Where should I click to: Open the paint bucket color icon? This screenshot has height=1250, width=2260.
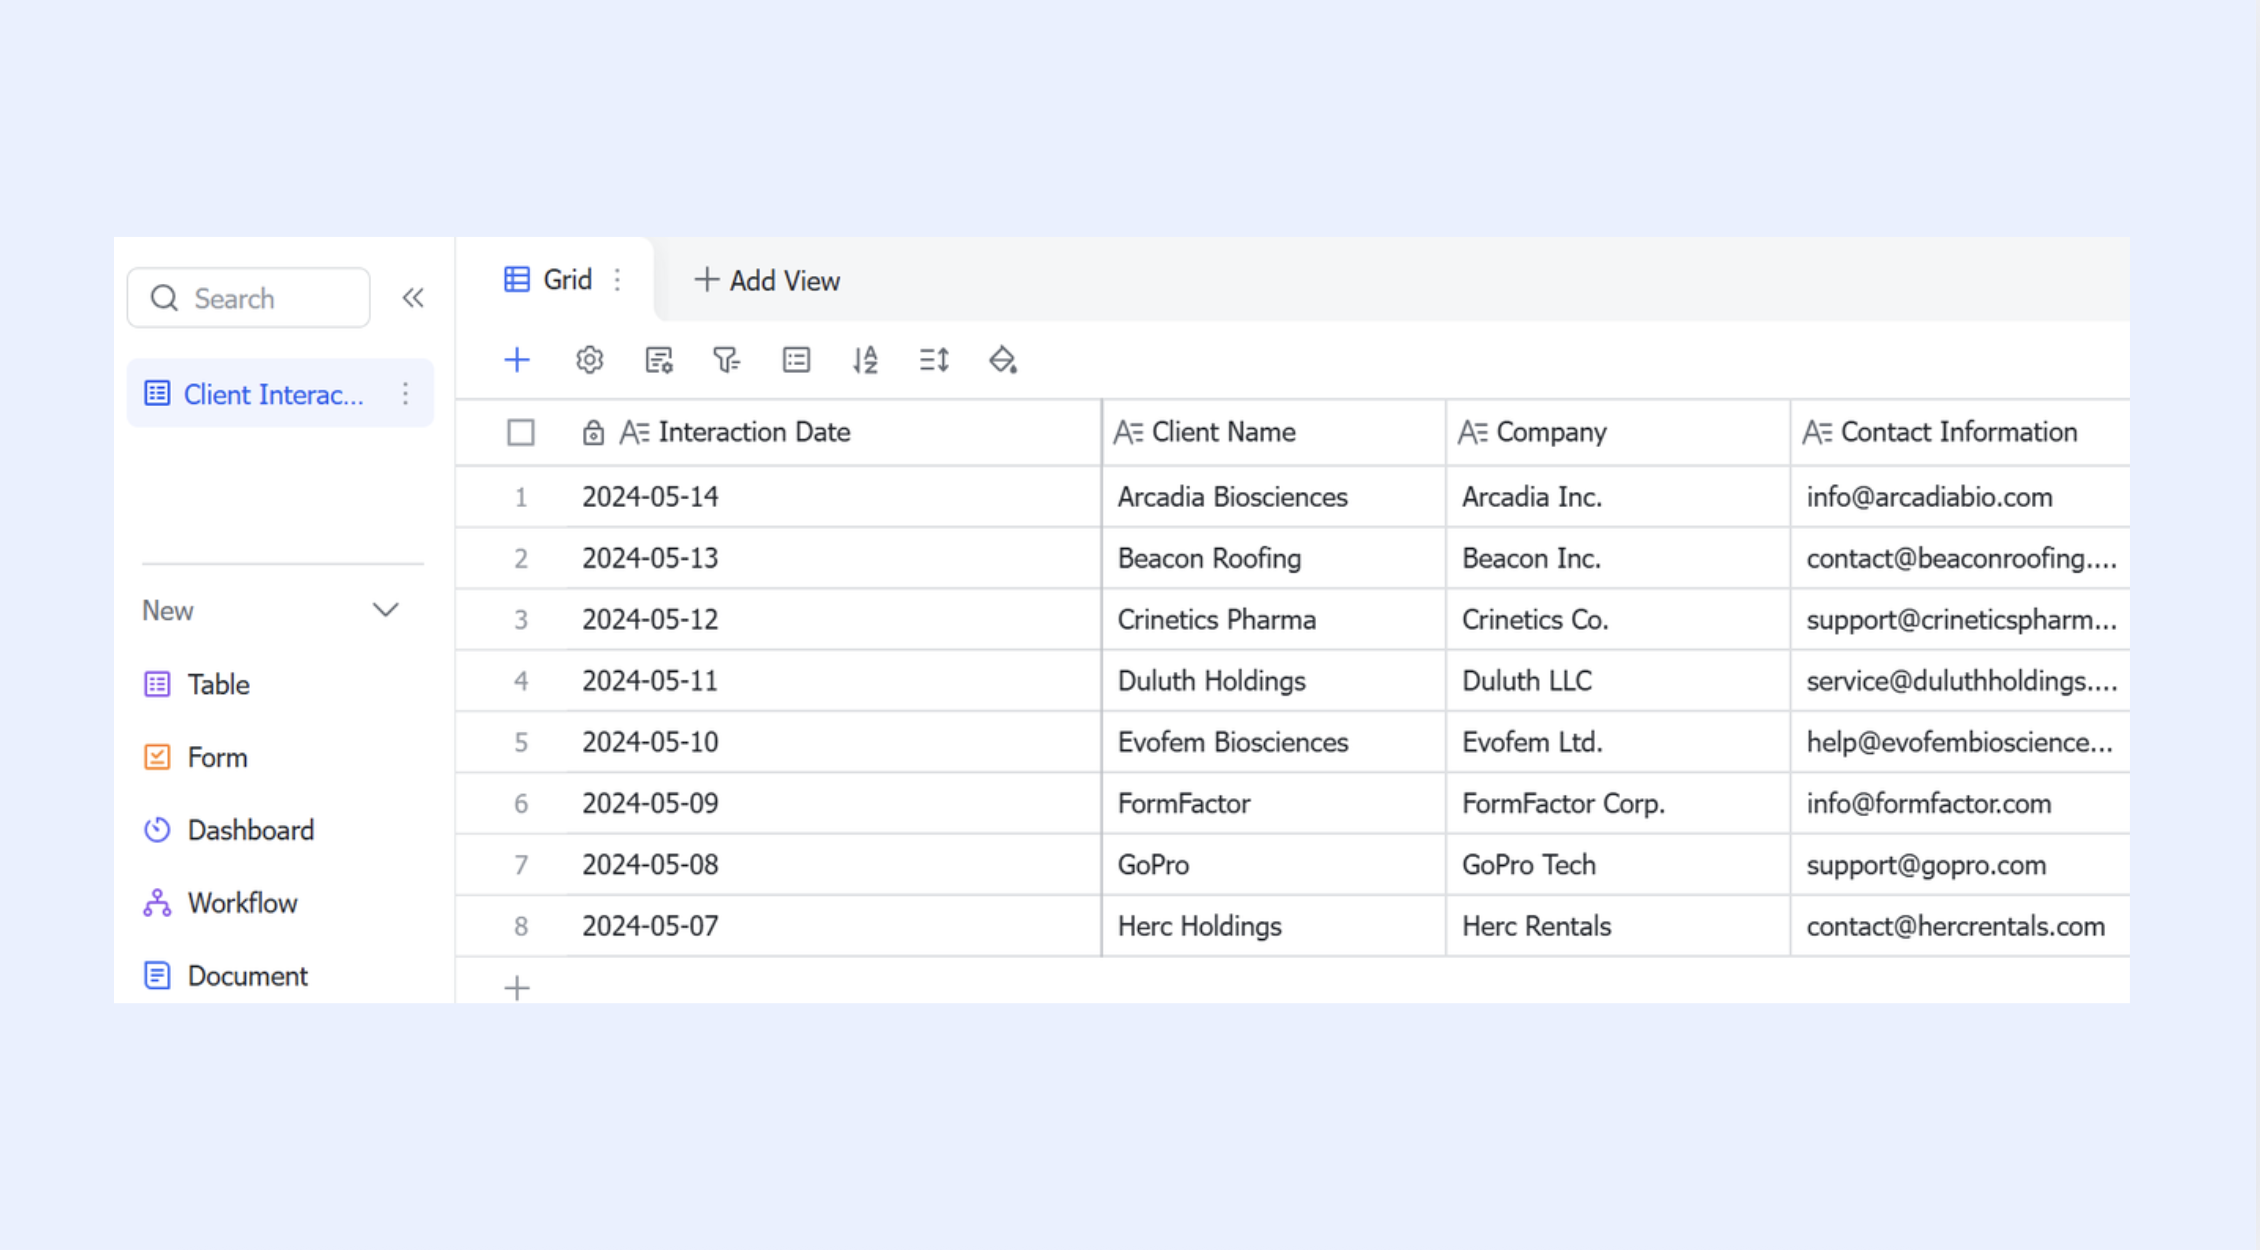click(1003, 360)
